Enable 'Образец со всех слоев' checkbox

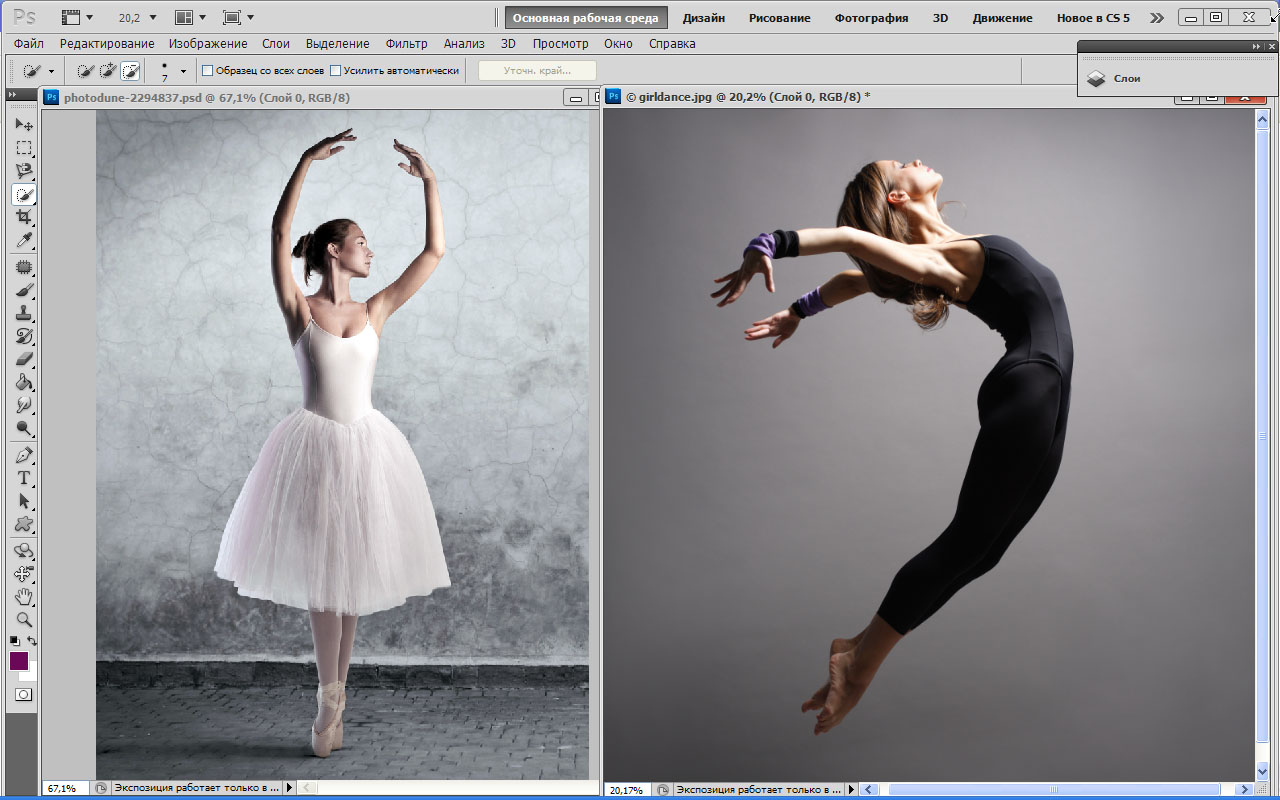208,71
